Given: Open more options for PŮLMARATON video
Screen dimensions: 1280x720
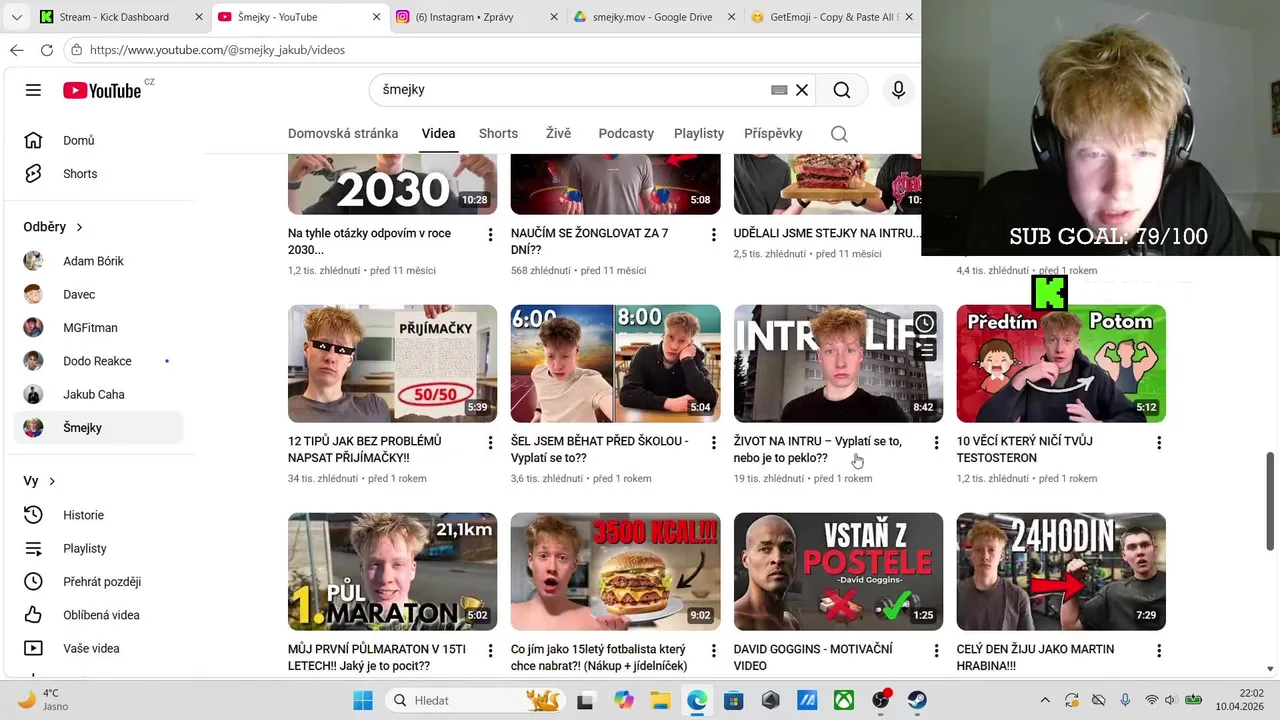Looking at the screenshot, I should point(490,651).
